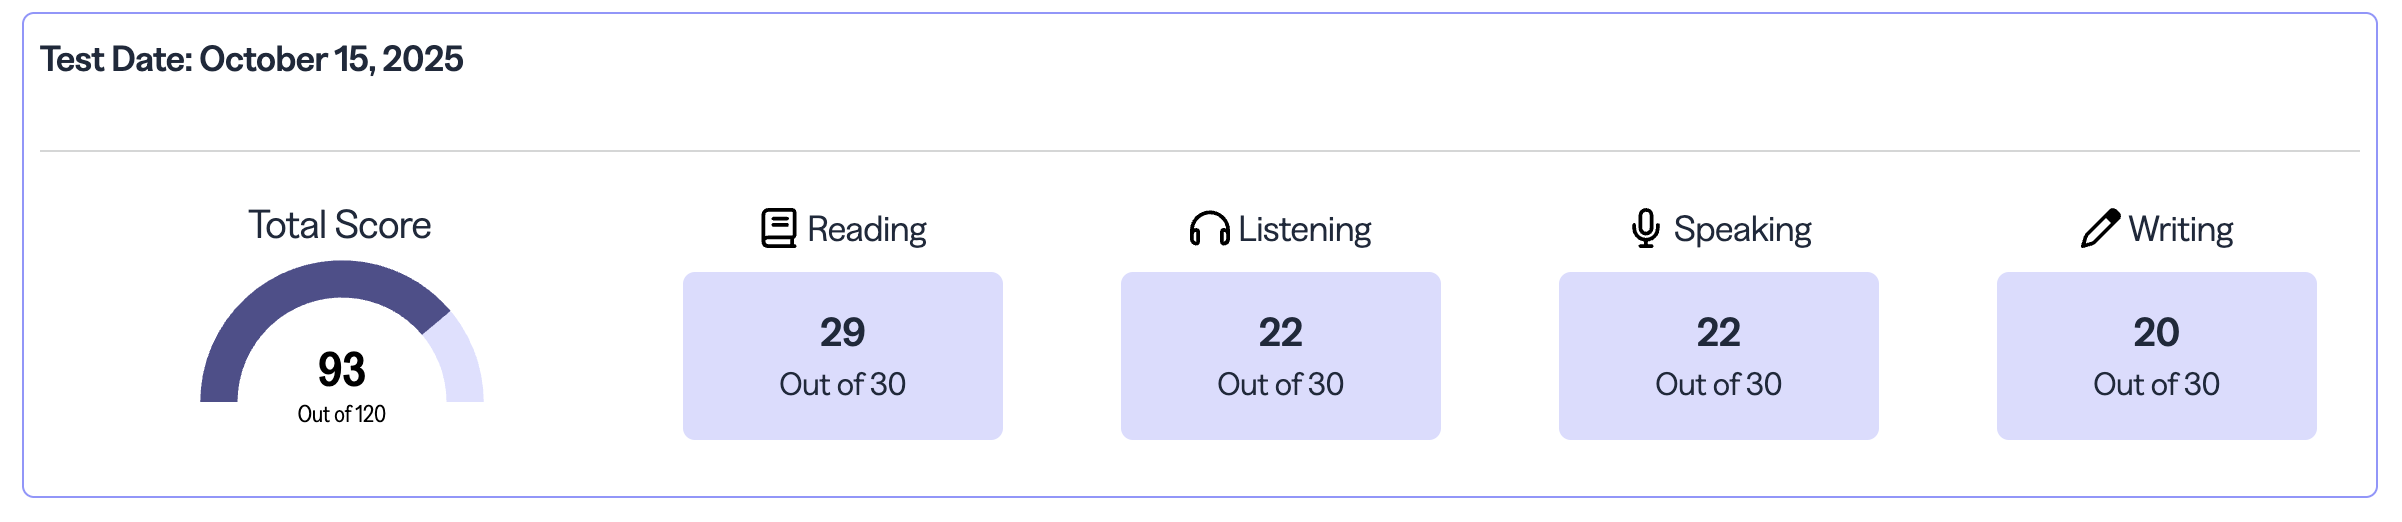Click "Out of 30" in the Writing card

coord(2156,384)
